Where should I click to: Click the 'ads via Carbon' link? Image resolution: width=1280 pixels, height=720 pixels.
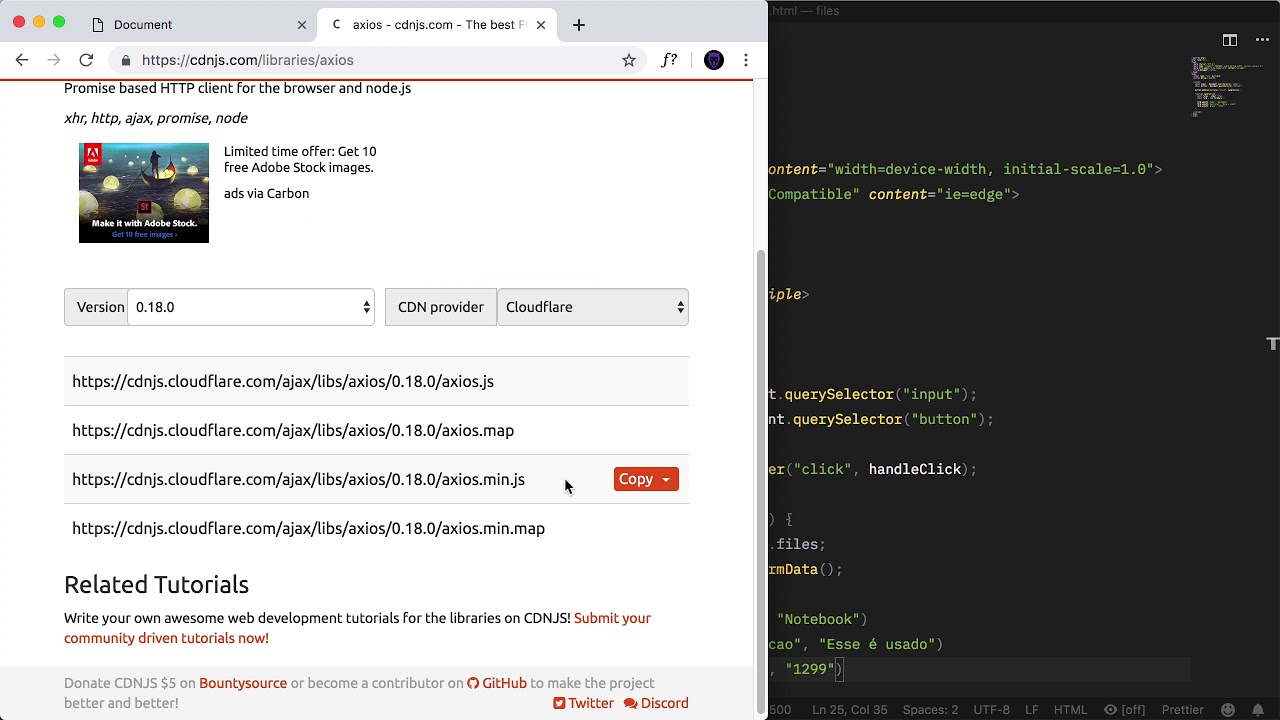[x=266, y=193]
